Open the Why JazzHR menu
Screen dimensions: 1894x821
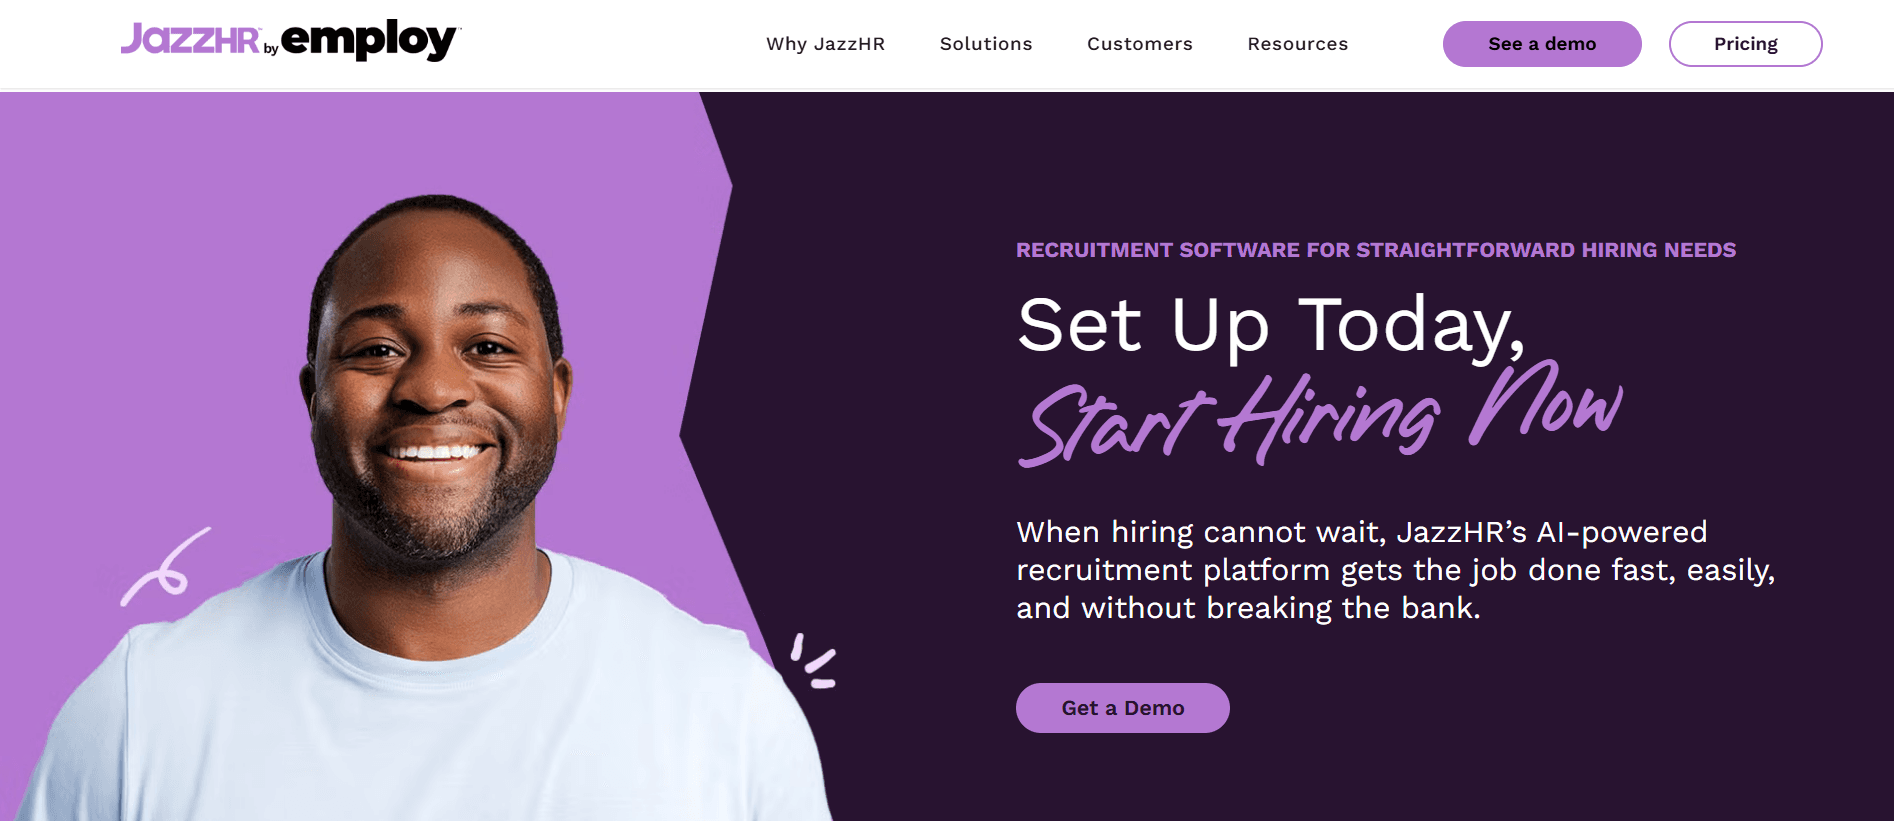tap(826, 44)
